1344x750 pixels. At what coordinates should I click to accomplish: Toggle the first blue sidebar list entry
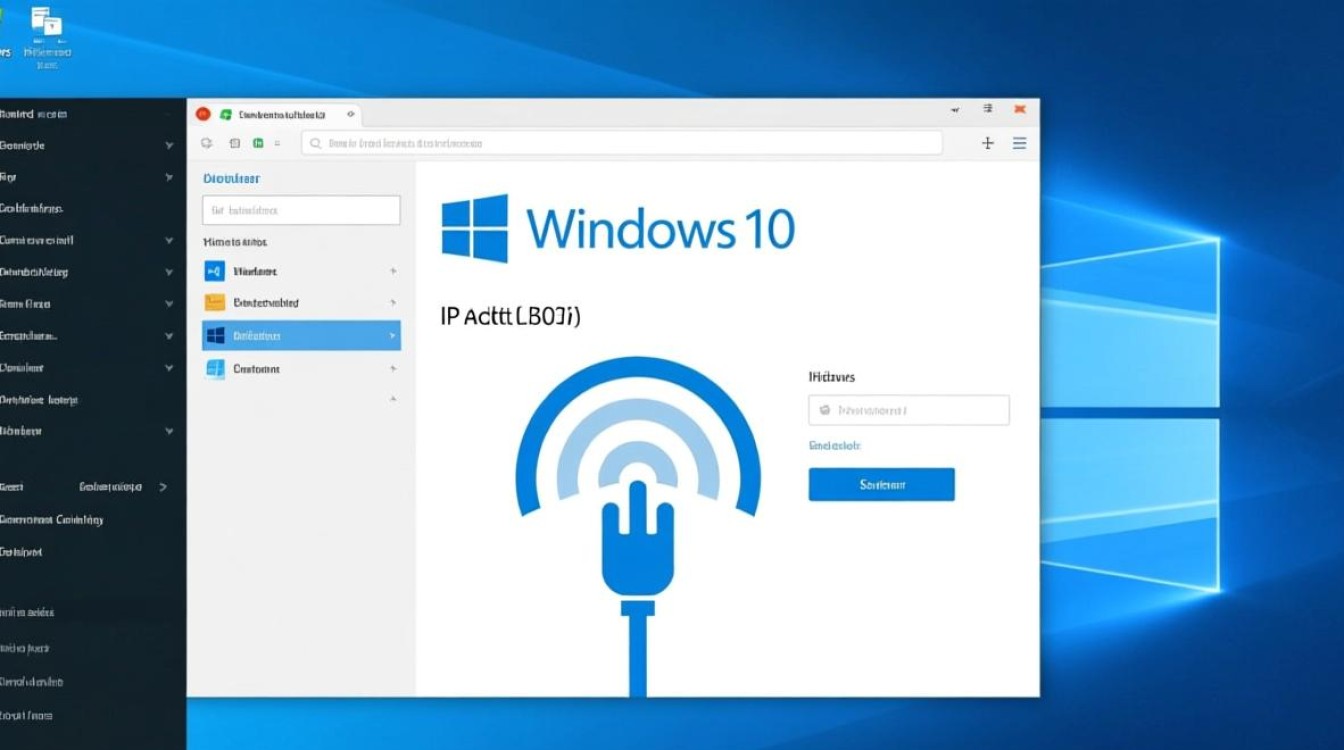(300, 271)
